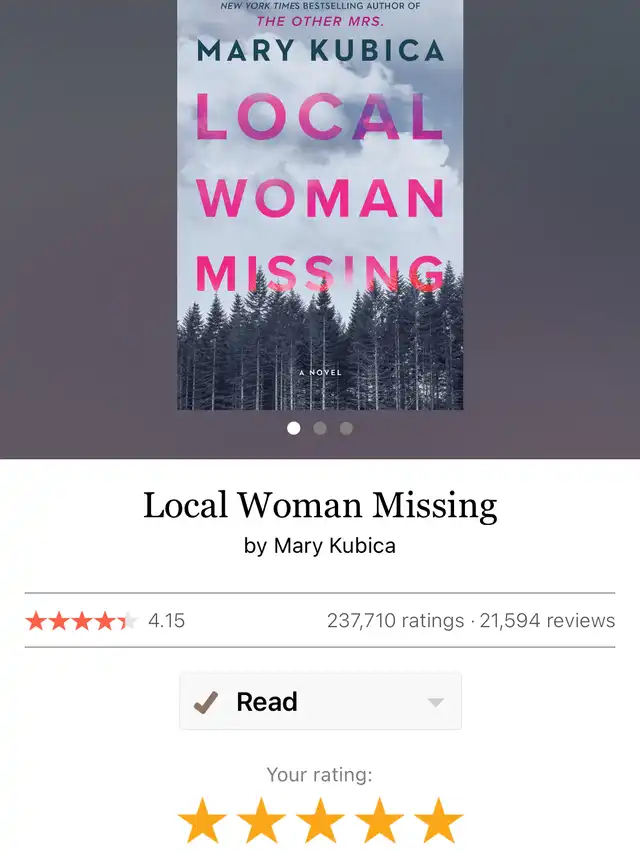Set your rating to two stars
640x853 pixels.
click(261, 821)
